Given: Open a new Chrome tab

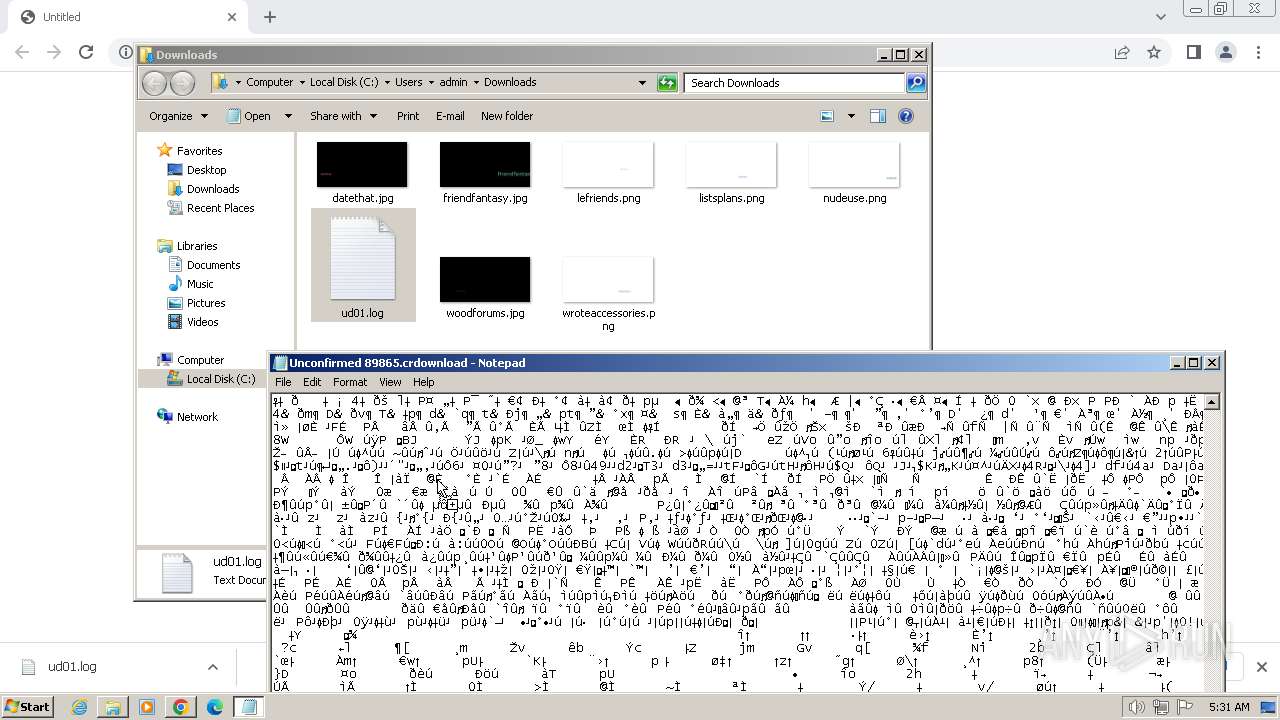Looking at the screenshot, I should click(x=270, y=17).
